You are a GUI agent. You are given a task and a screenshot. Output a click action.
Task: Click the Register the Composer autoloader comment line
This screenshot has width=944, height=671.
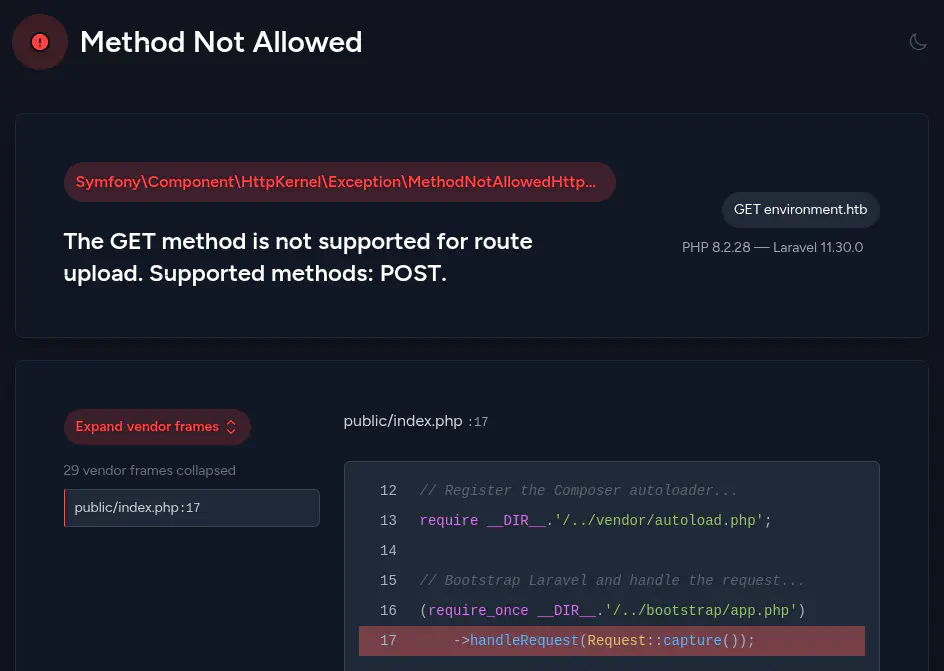point(578,491)
